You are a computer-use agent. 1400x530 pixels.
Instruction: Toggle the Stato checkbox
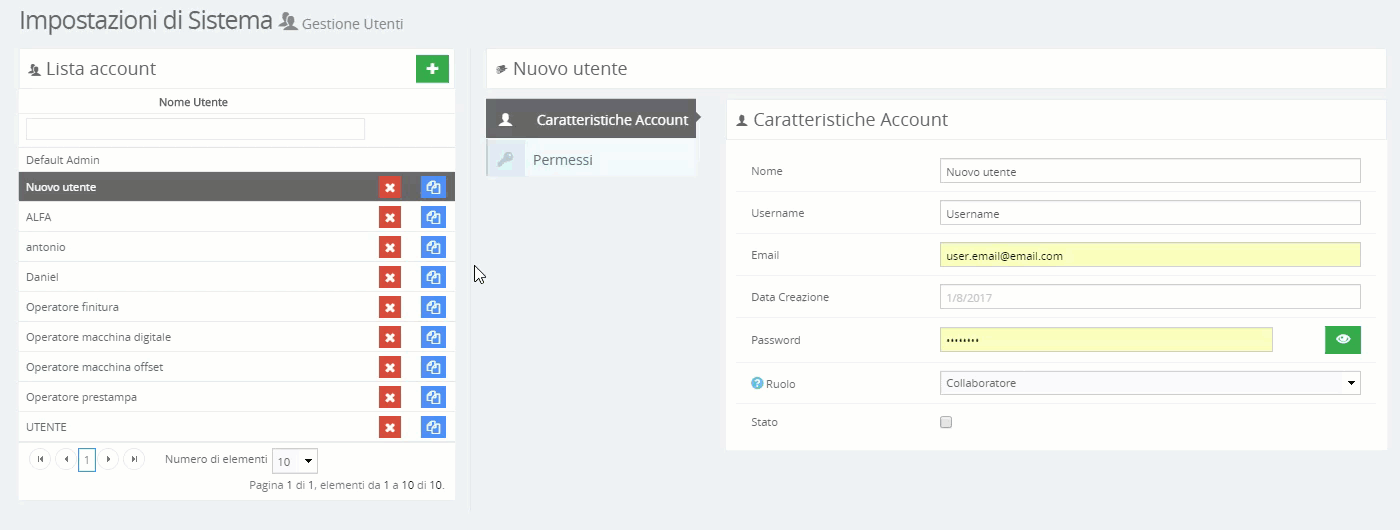click(x=946, y=422)
